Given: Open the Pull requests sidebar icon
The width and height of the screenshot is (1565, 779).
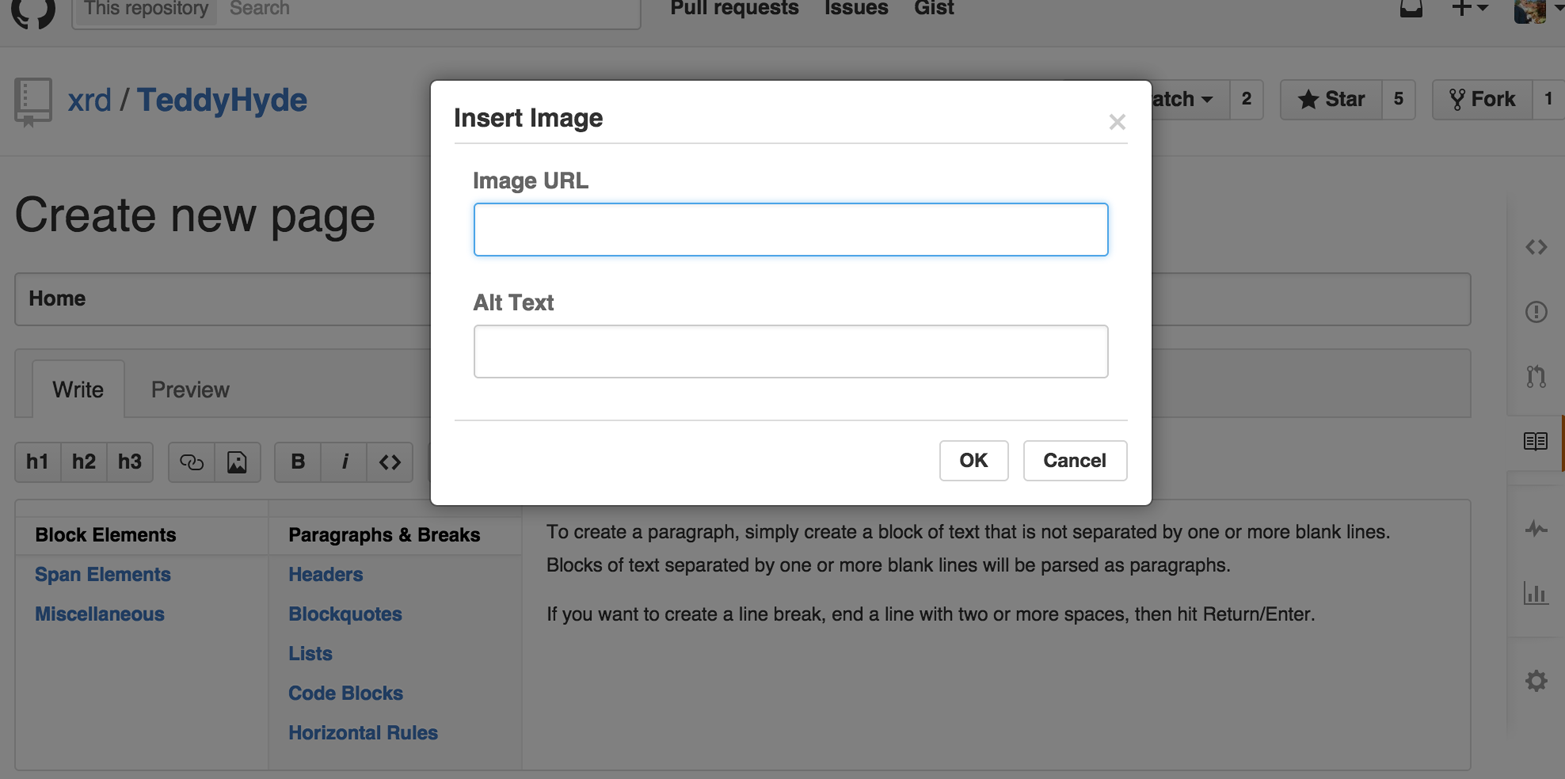Looking at the screenshot, I should tap(1536, 377).
